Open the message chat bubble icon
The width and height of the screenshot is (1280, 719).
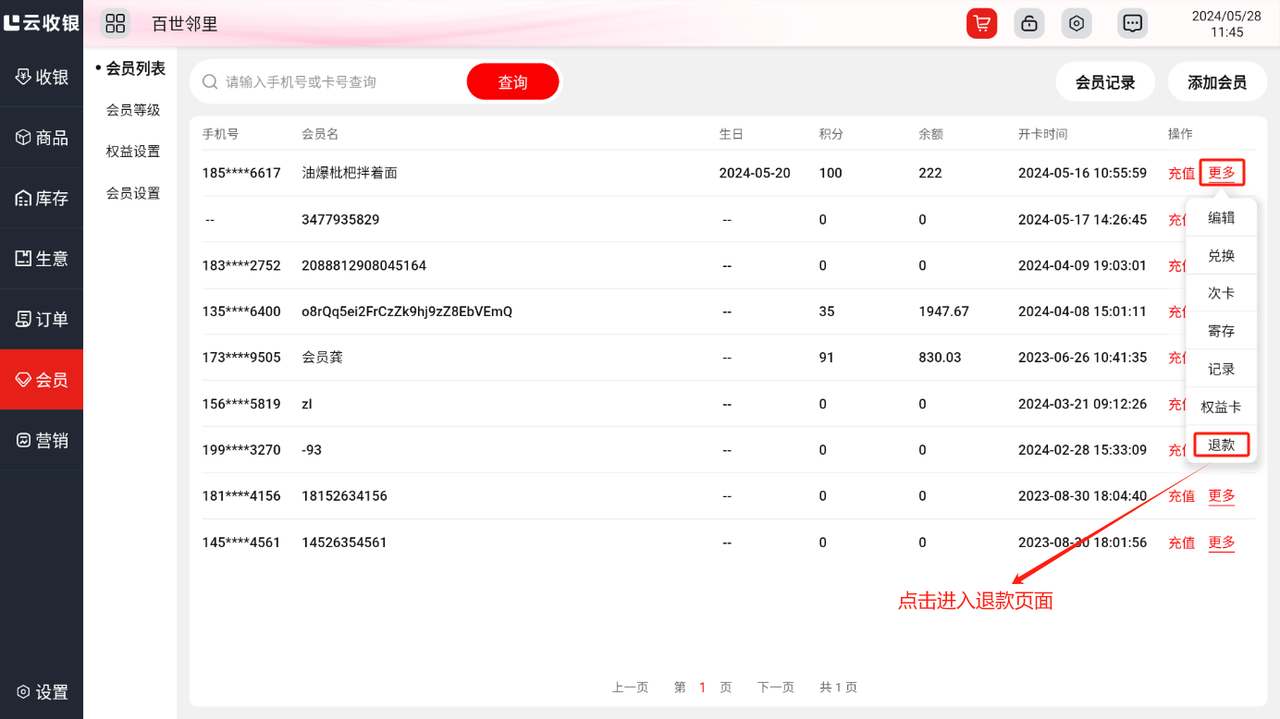pyautogui.click(x=1132, y=24)
